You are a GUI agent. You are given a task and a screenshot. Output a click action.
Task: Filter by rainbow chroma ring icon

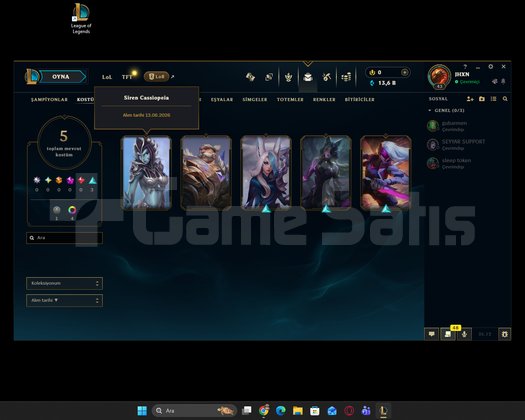point(72,210)
